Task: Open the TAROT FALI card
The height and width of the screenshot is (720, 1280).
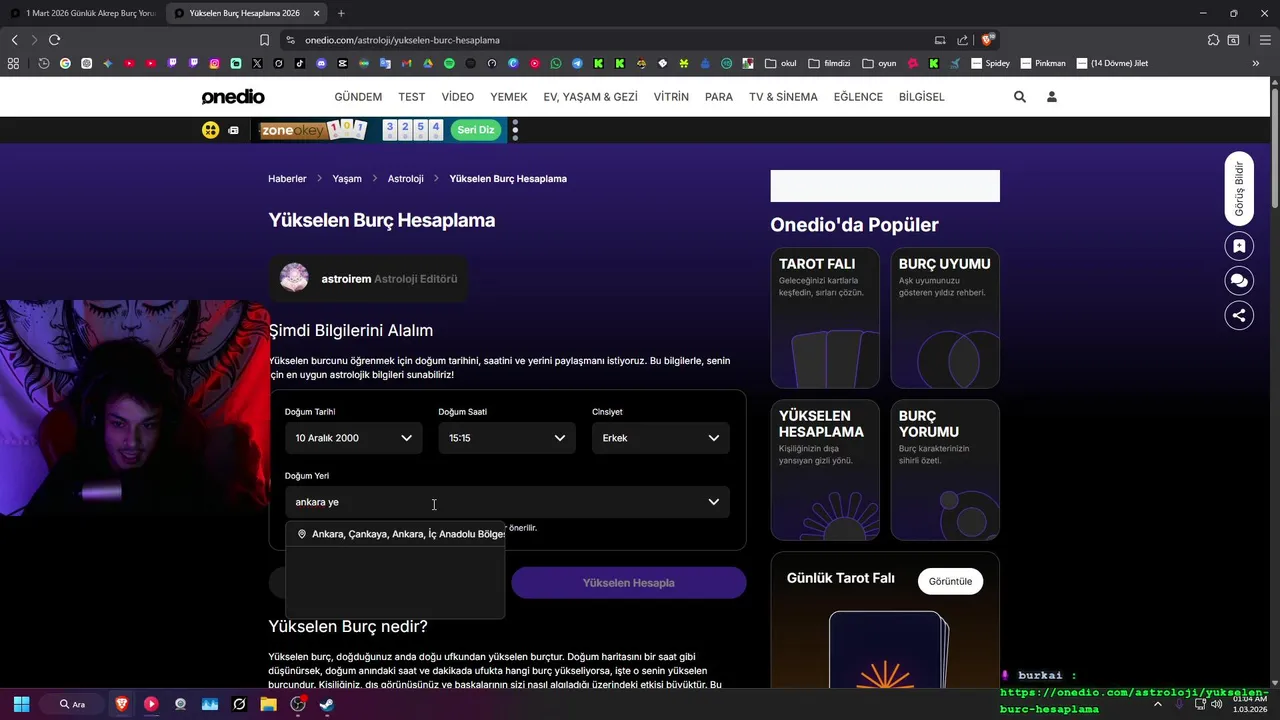Action: pos(825,318)
